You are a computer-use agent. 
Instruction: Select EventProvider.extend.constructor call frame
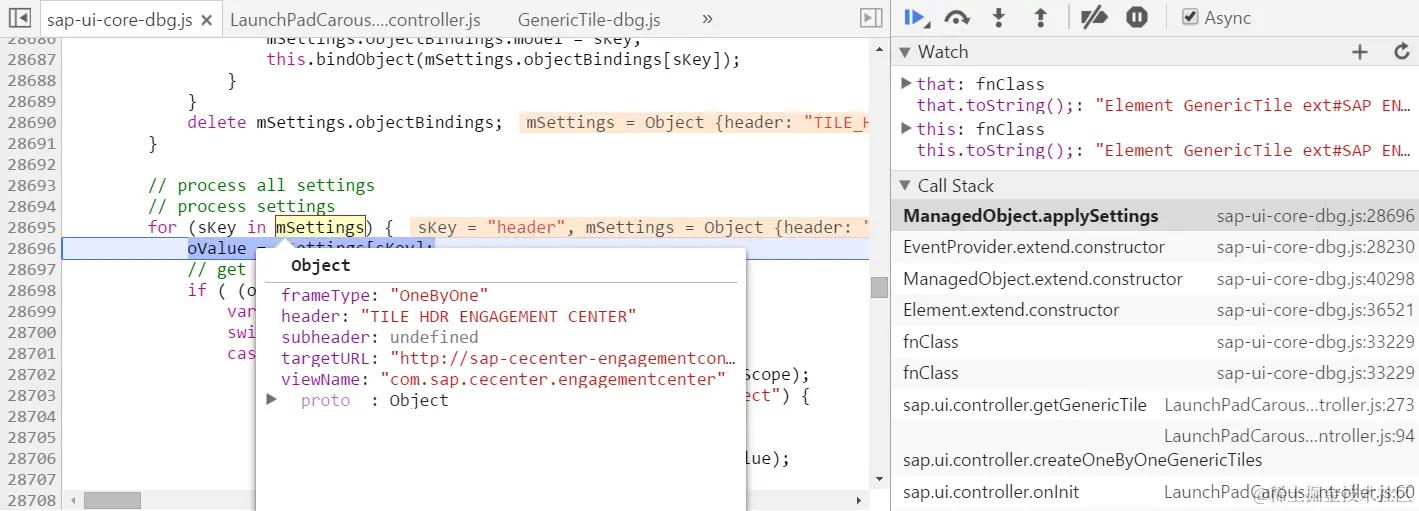click(1154, 247)
